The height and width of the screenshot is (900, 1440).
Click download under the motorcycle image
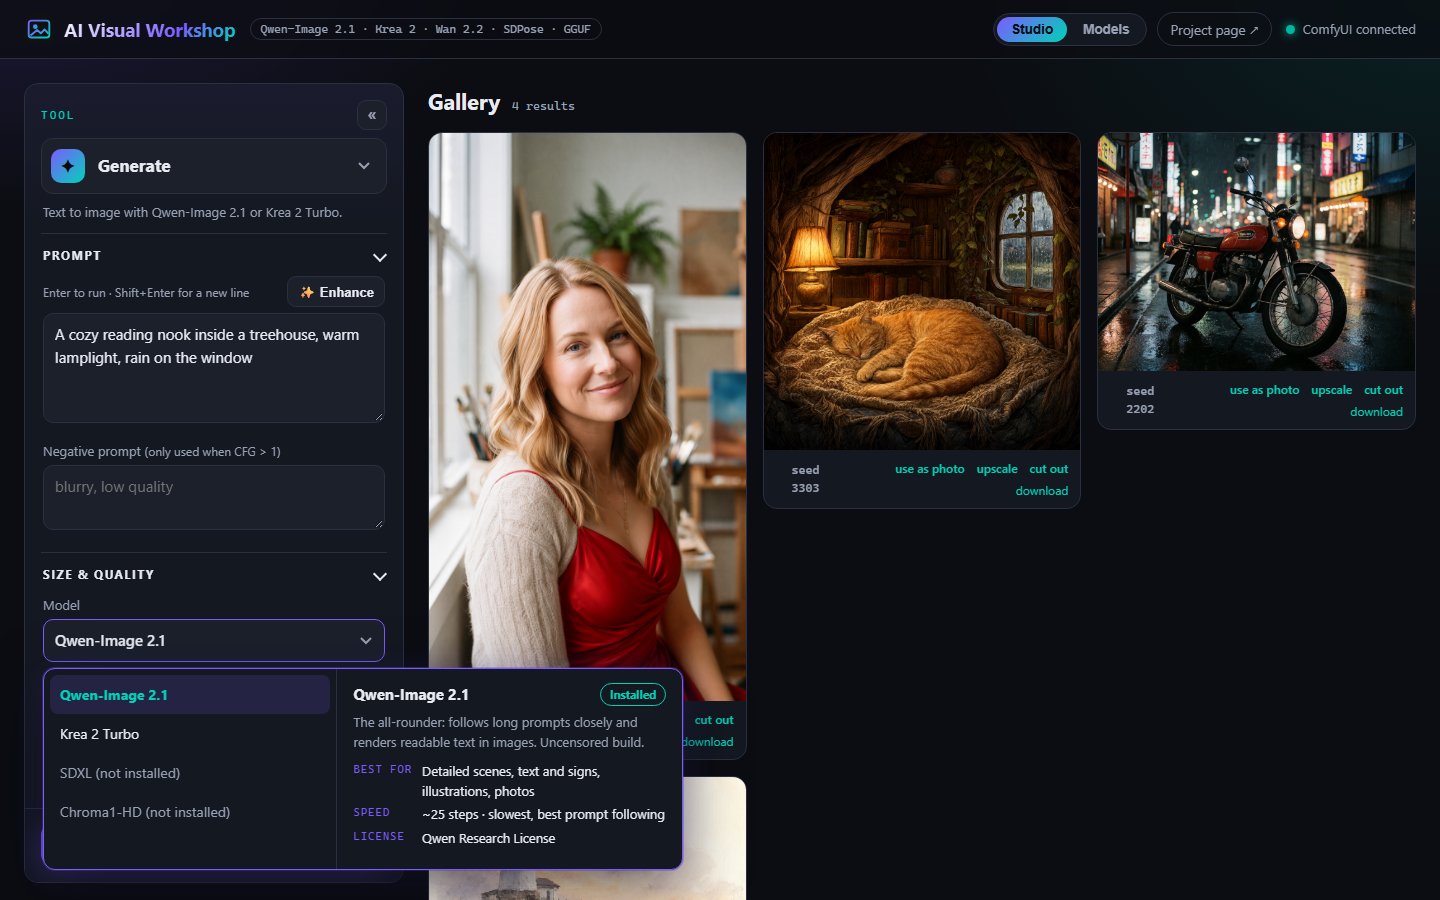1376,412
